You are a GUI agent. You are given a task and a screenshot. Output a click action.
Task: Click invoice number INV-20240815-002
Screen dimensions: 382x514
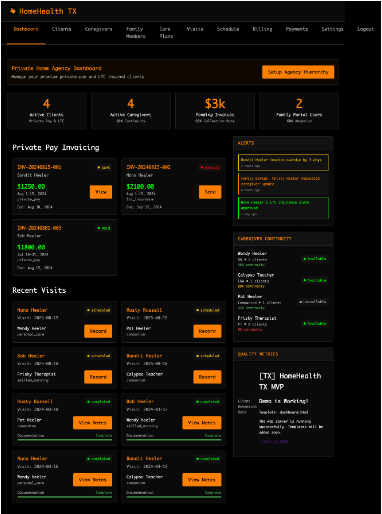[x=149, y=167]
